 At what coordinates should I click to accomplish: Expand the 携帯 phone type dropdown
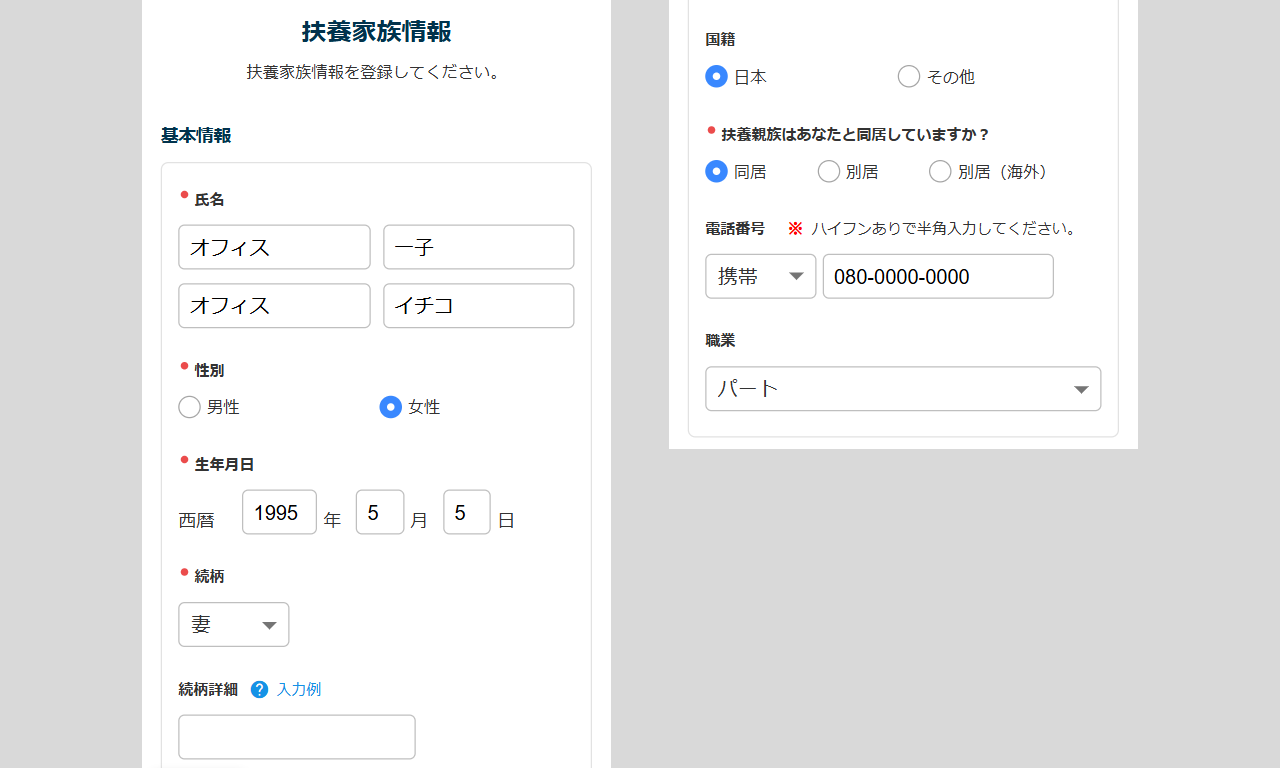[761, 276]
